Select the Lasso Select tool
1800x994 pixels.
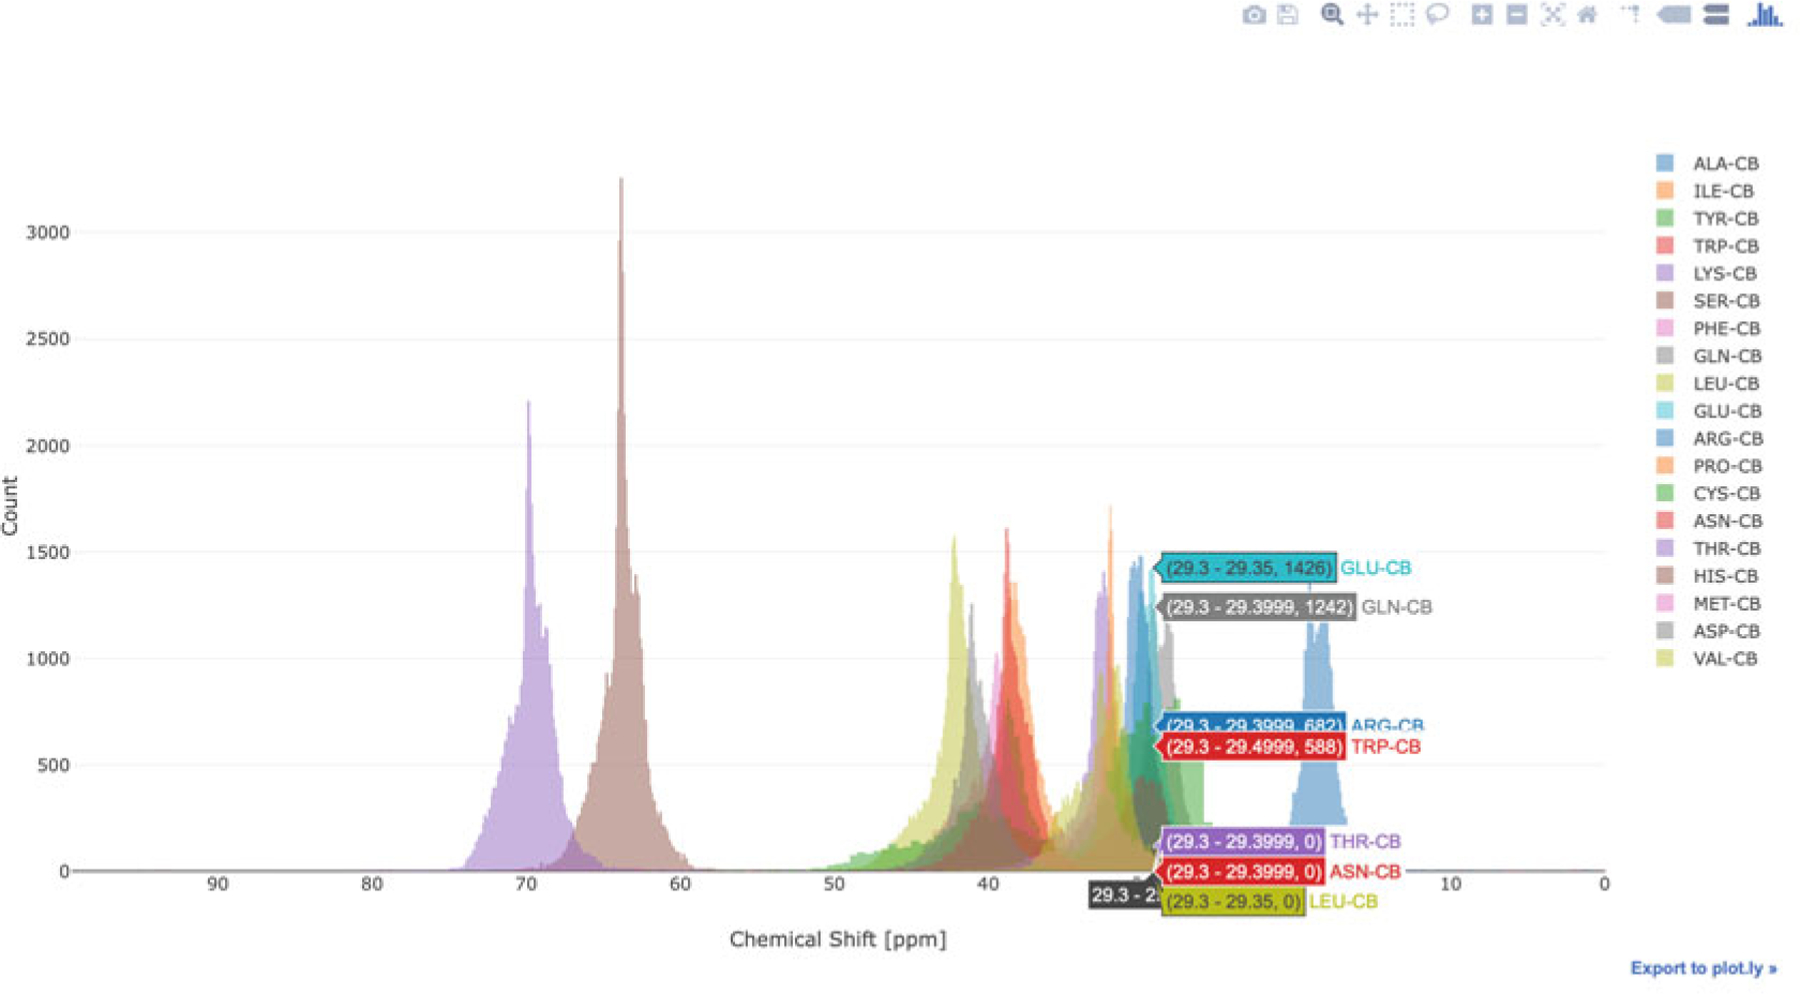1438,15
